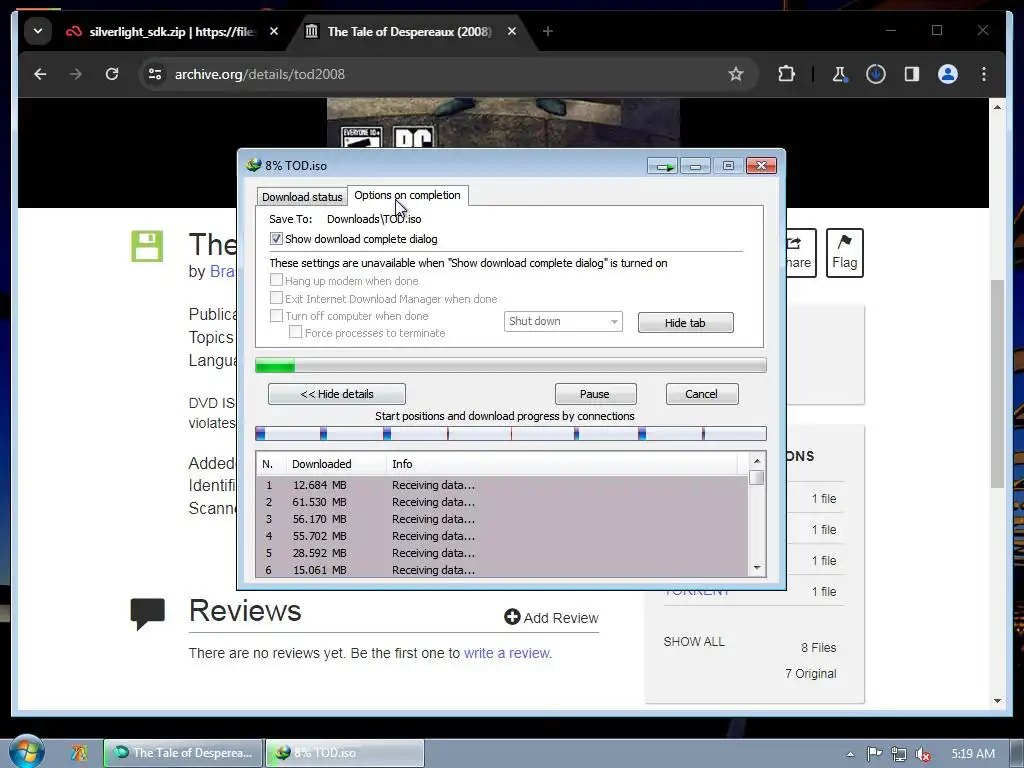Toggle Turn off computer when done
The height and width of the screenshot is (768, 1024).
click(276, 315)
